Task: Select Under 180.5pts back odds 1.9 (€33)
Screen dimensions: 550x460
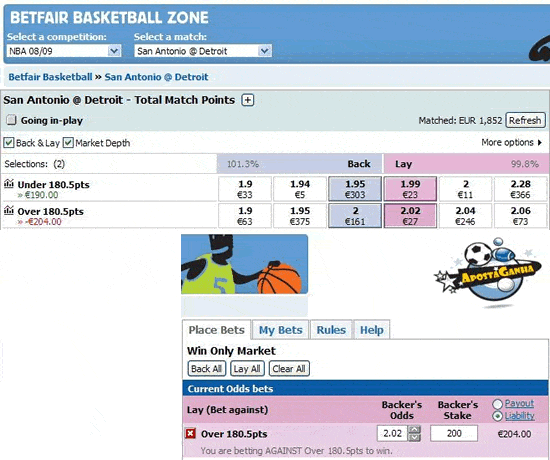Action: [x=245, y=189]
